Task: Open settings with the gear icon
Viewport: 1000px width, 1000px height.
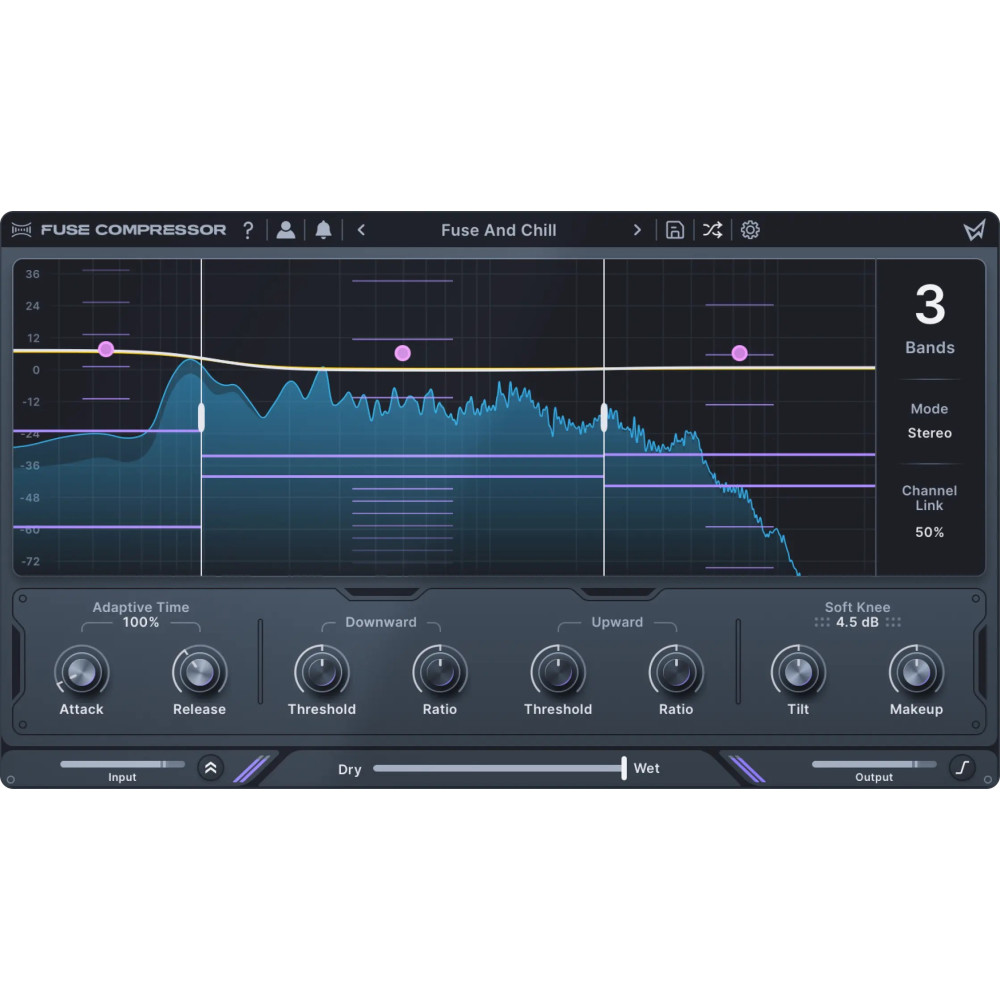Action: (750, 230)
